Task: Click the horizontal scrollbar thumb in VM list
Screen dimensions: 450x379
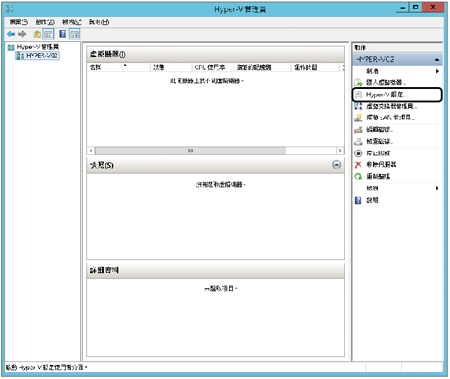Action: point(190,151)
